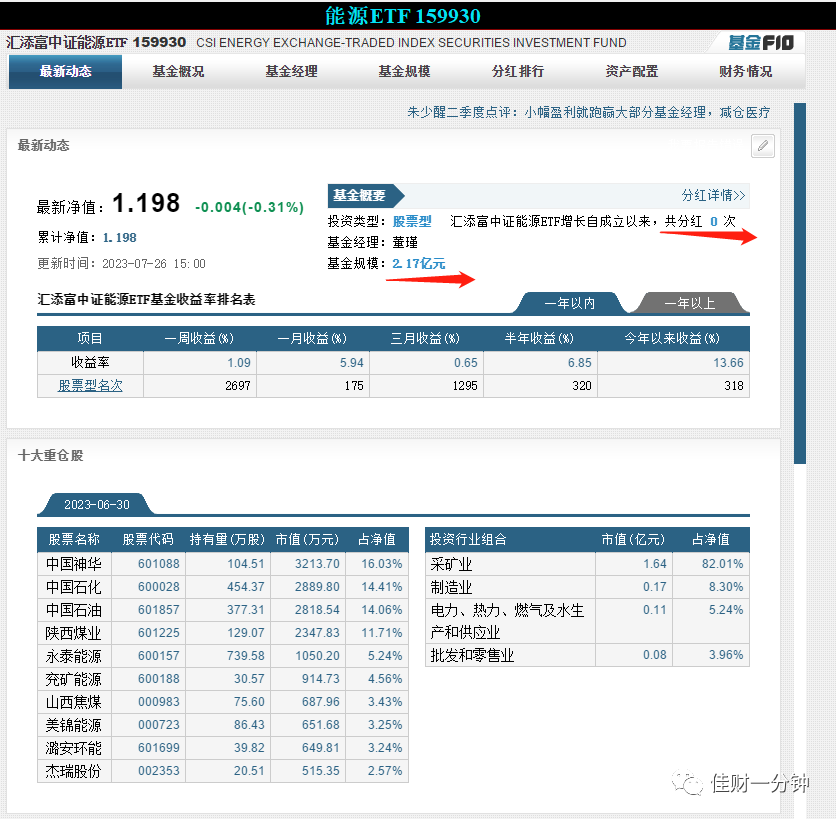Click the 基金F10 logo
Viewport: 836px width, 819px height.
click(x=761, y=43)
